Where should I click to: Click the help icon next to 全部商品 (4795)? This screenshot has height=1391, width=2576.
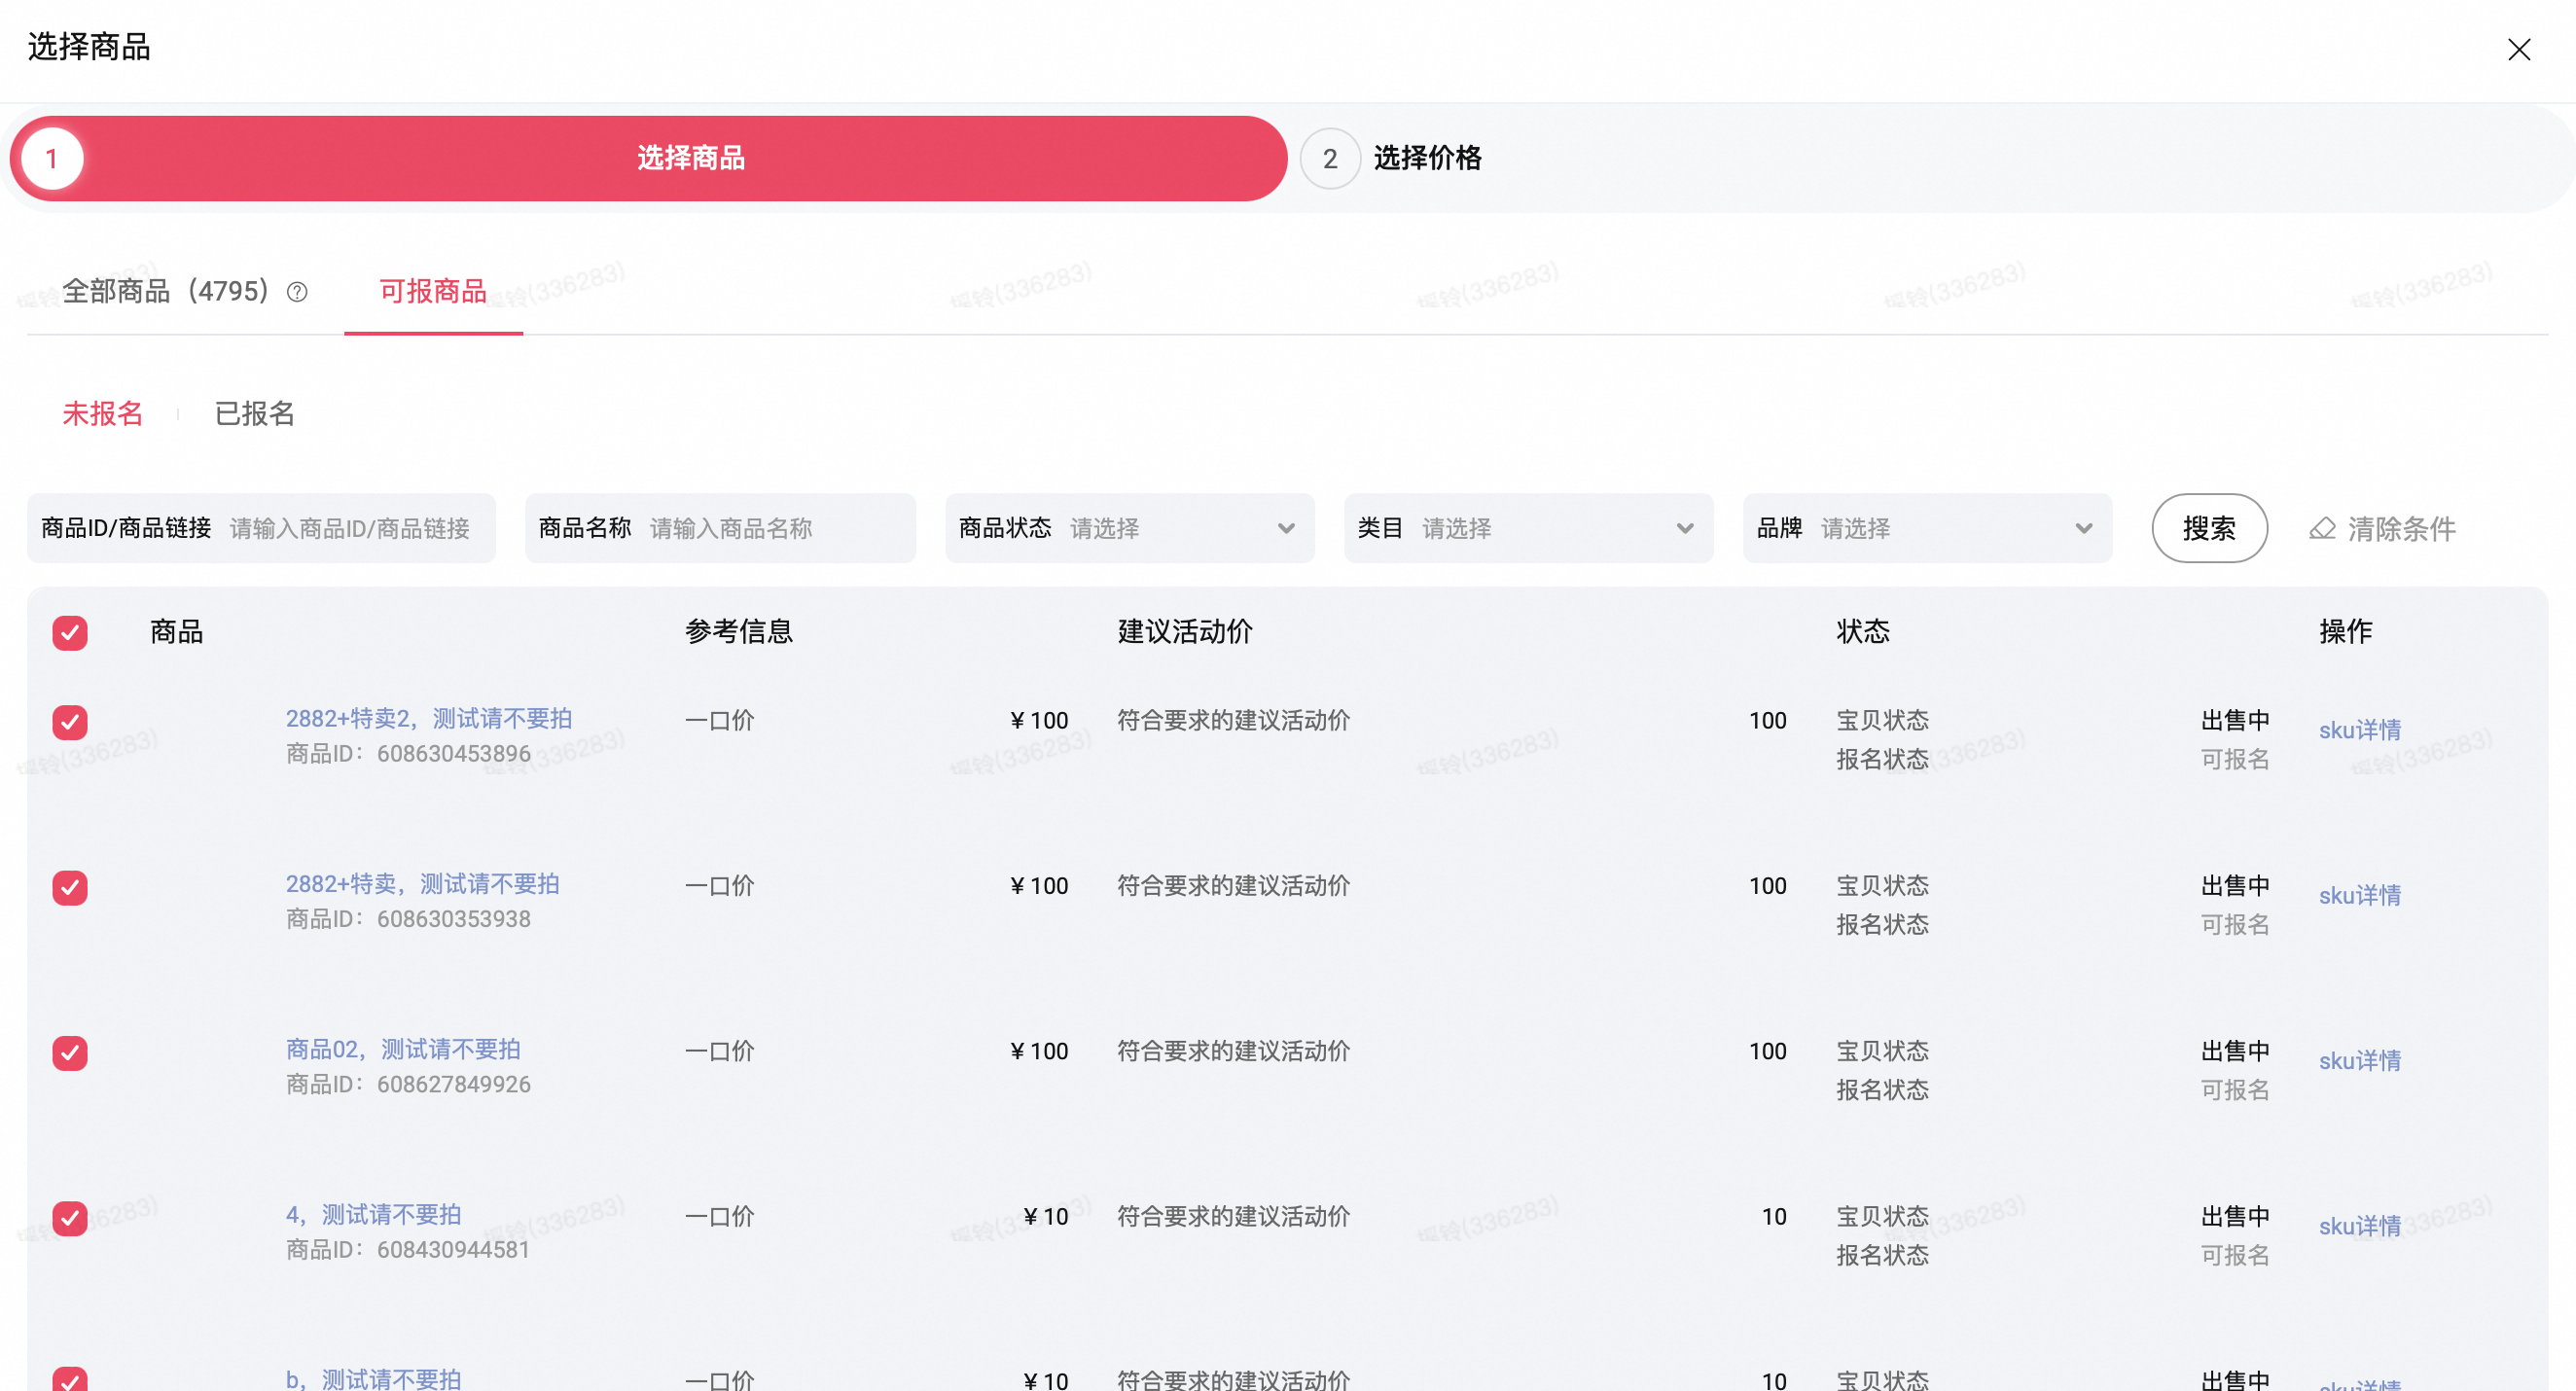(297, 292)
